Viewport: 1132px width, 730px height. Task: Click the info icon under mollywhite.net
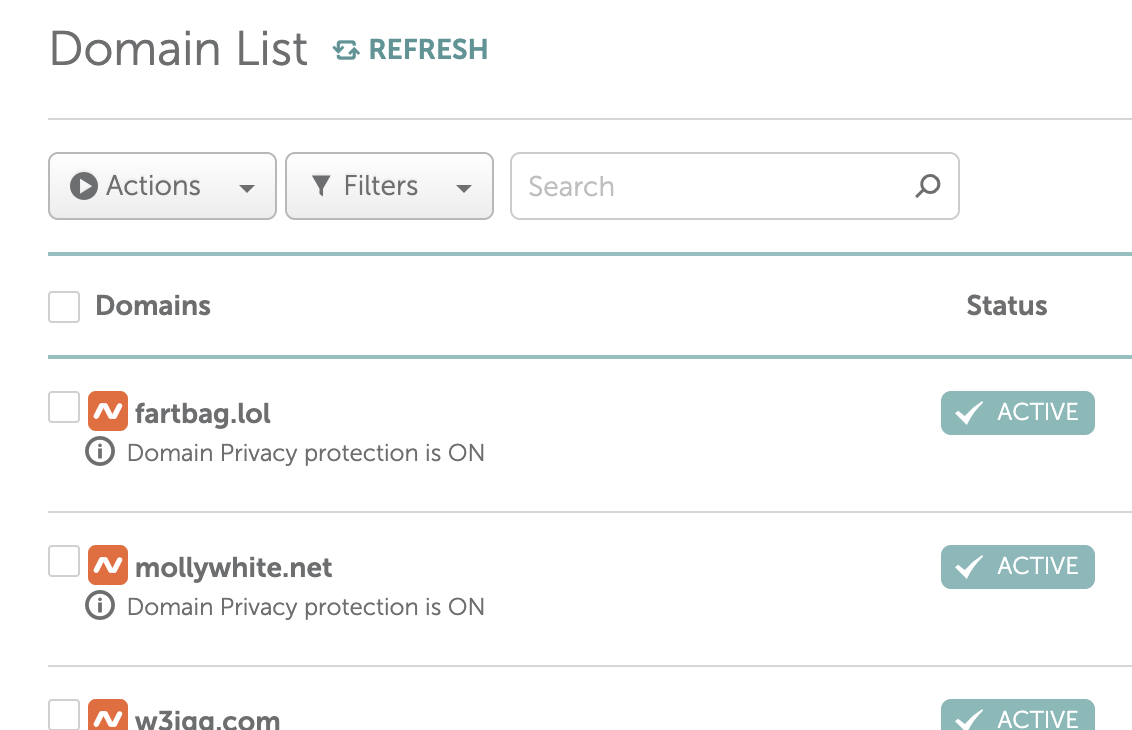point(100,607)
